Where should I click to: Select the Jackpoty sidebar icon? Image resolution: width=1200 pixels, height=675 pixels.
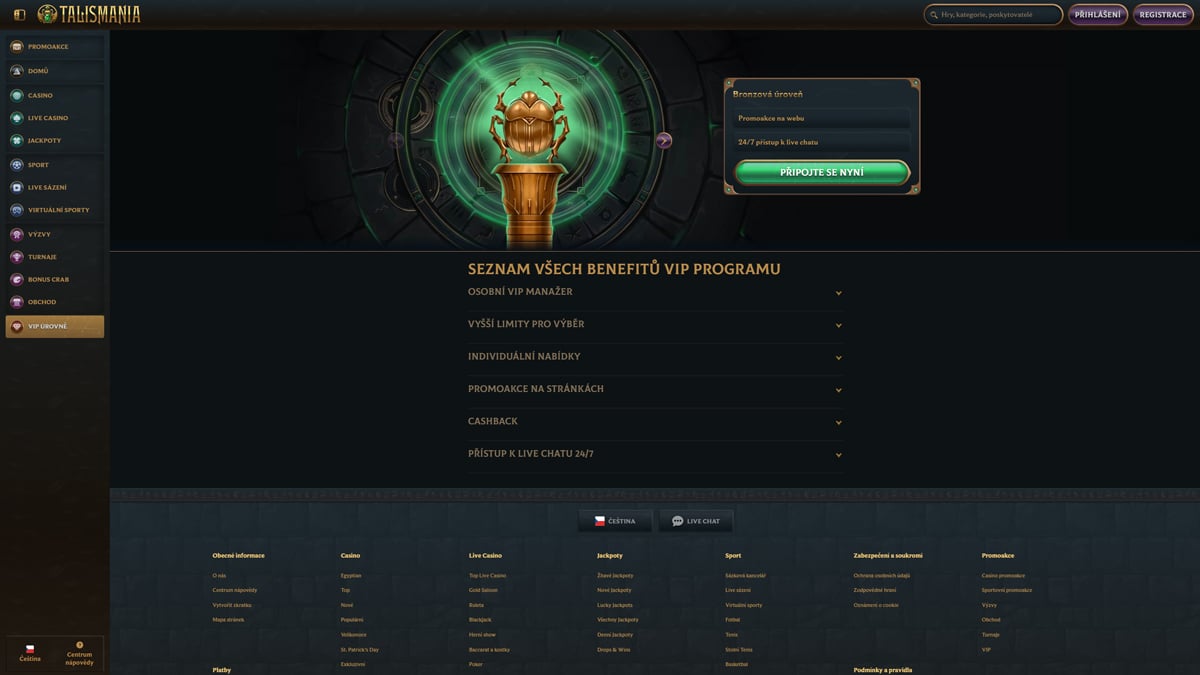[x=17, y=141]
